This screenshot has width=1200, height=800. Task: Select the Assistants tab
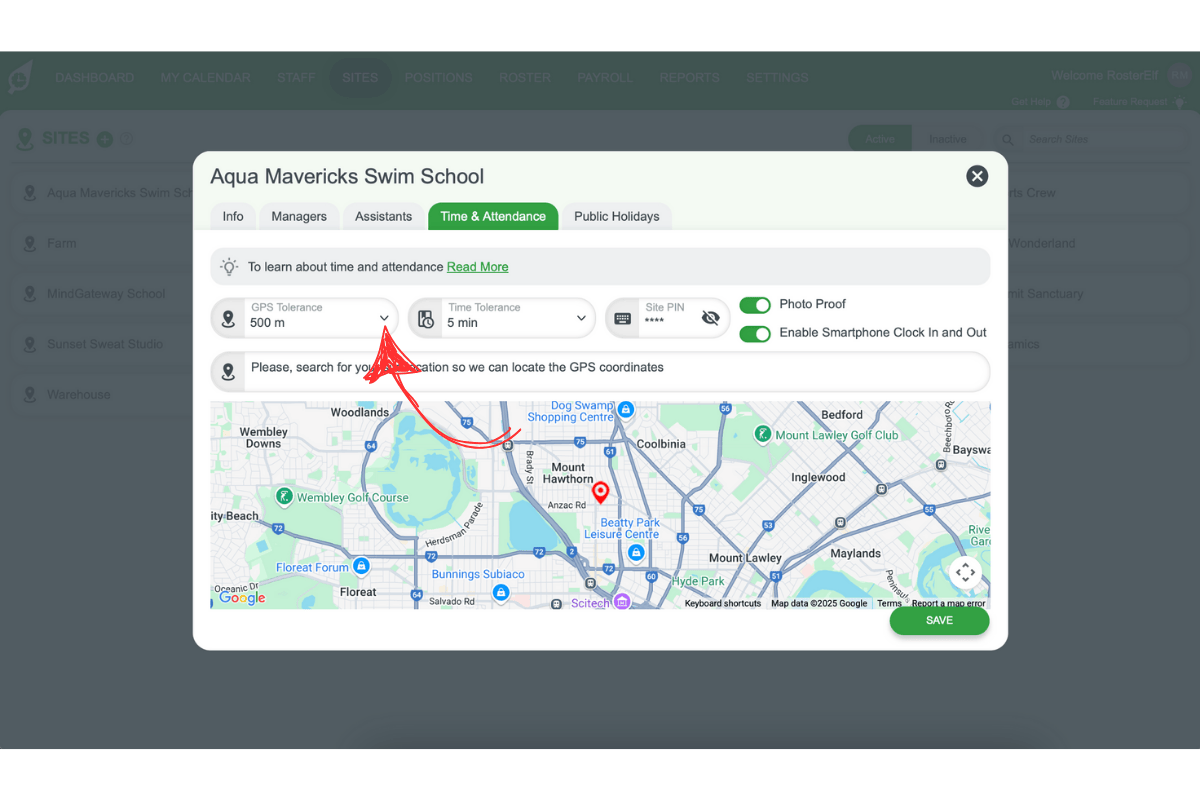coord(383,216)
